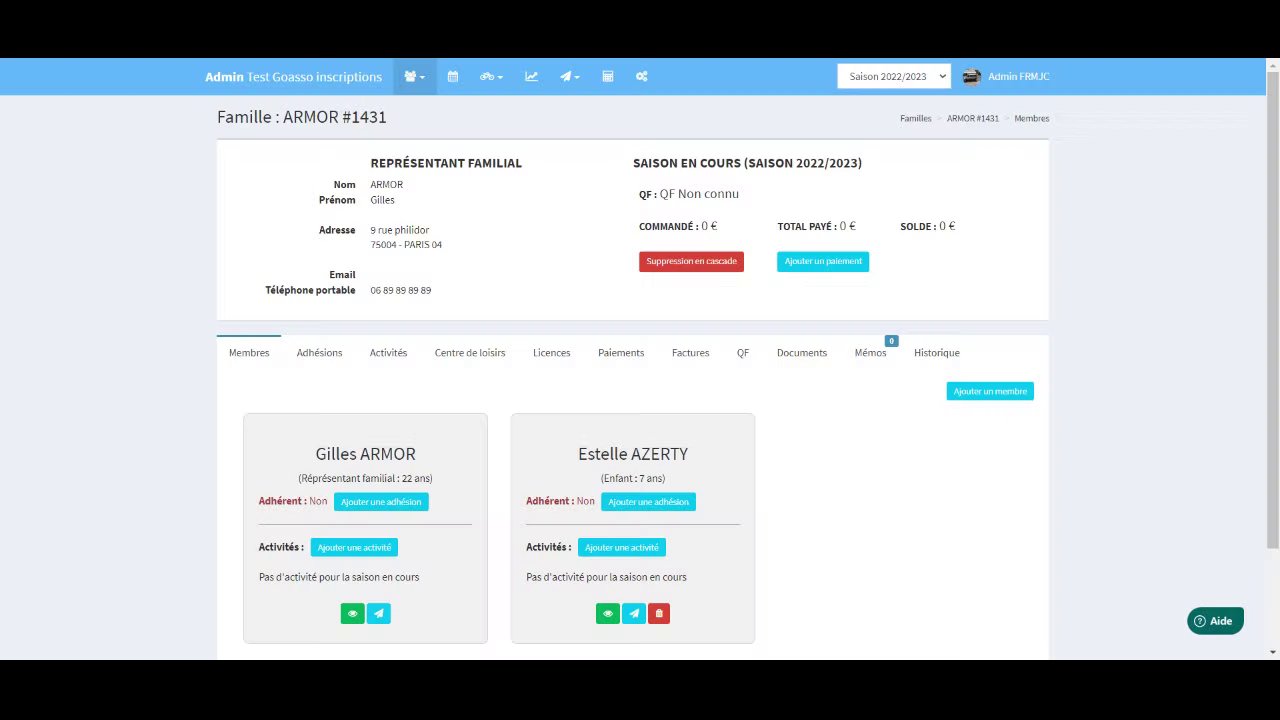Click the SOLDE : 0 € value
The image size is (1280, 720).
click(927, 226)
